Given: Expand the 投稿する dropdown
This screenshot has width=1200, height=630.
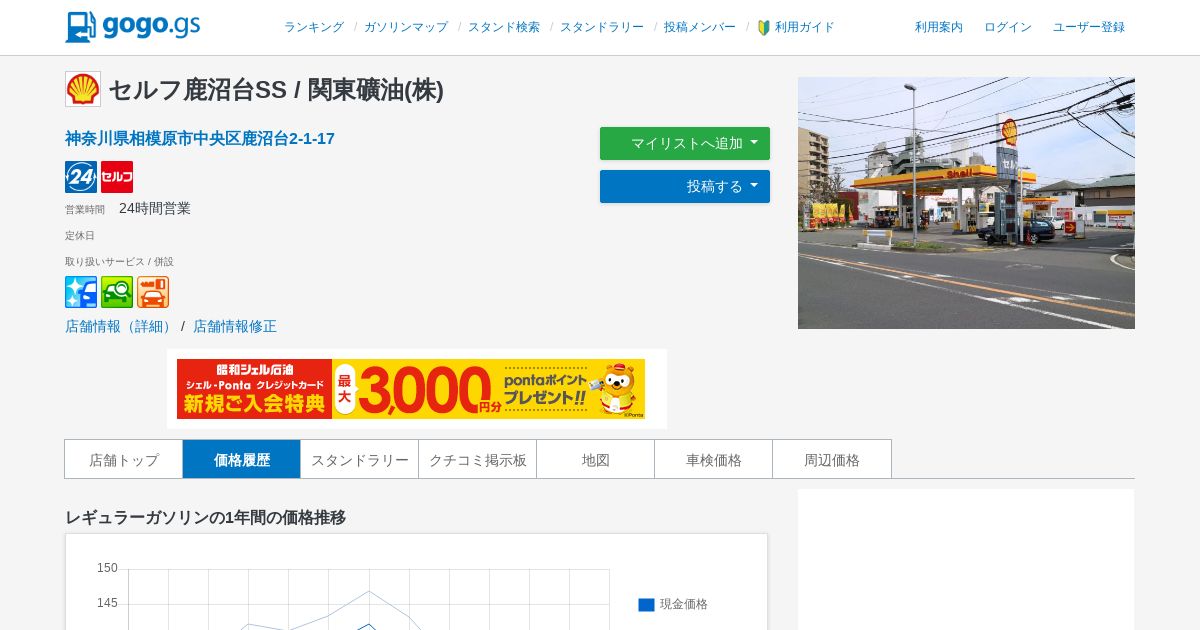Looking at the screenshot, I should pos(685,186).
